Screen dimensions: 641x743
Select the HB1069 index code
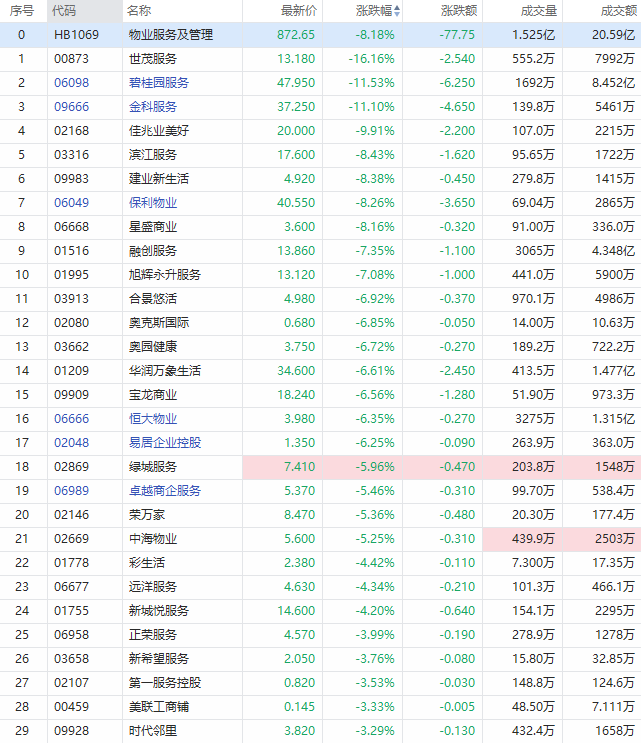[76, 35]
